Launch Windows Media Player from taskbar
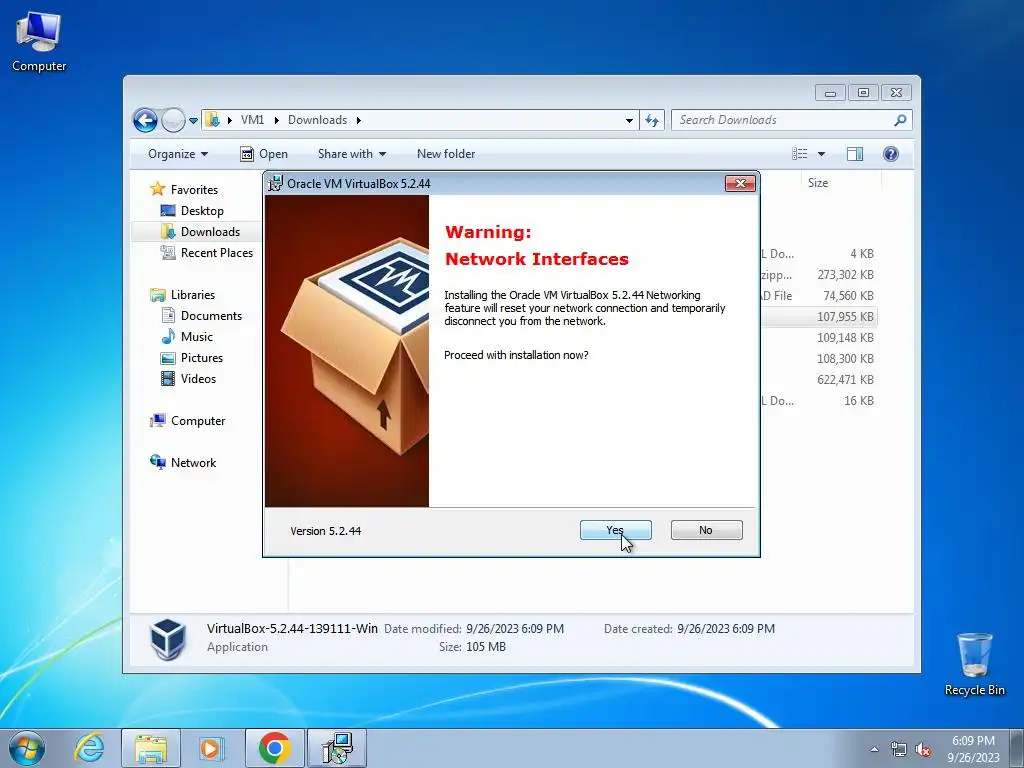Viewport: 1024px width, 768px height. [212, 748]
